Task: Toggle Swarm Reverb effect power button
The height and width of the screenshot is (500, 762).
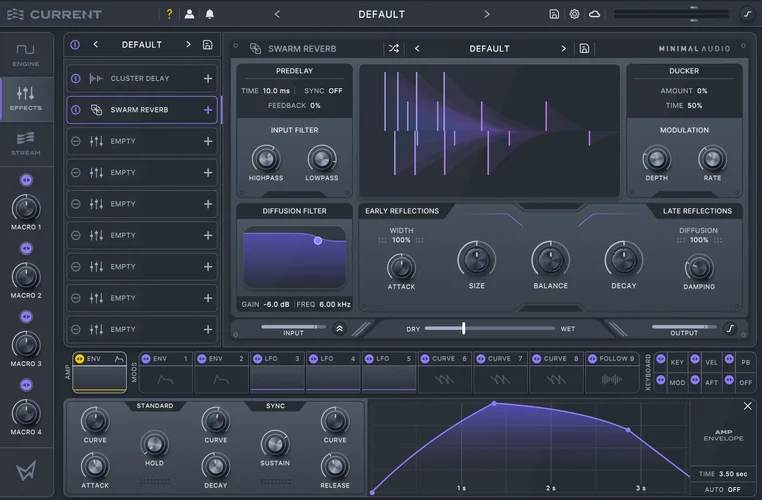Action: click(x=76, y=110)
